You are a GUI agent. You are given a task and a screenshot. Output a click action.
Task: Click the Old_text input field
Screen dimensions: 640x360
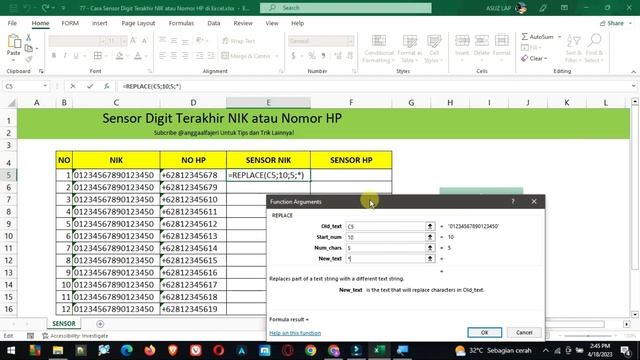pos(385,226)
